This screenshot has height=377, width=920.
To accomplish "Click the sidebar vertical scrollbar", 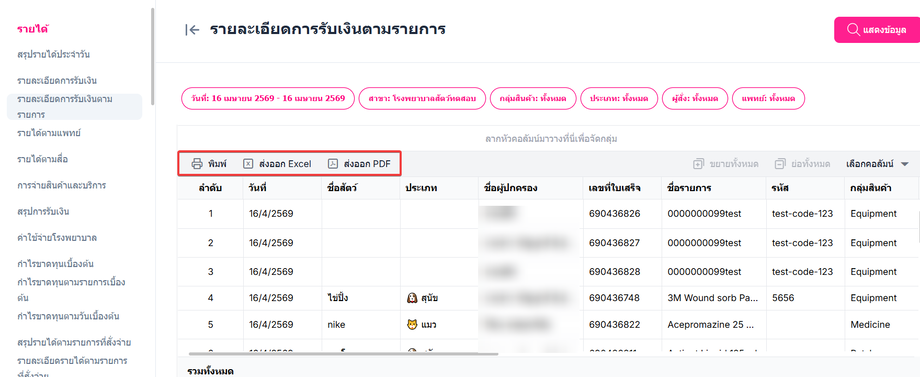I will (153, 56).
